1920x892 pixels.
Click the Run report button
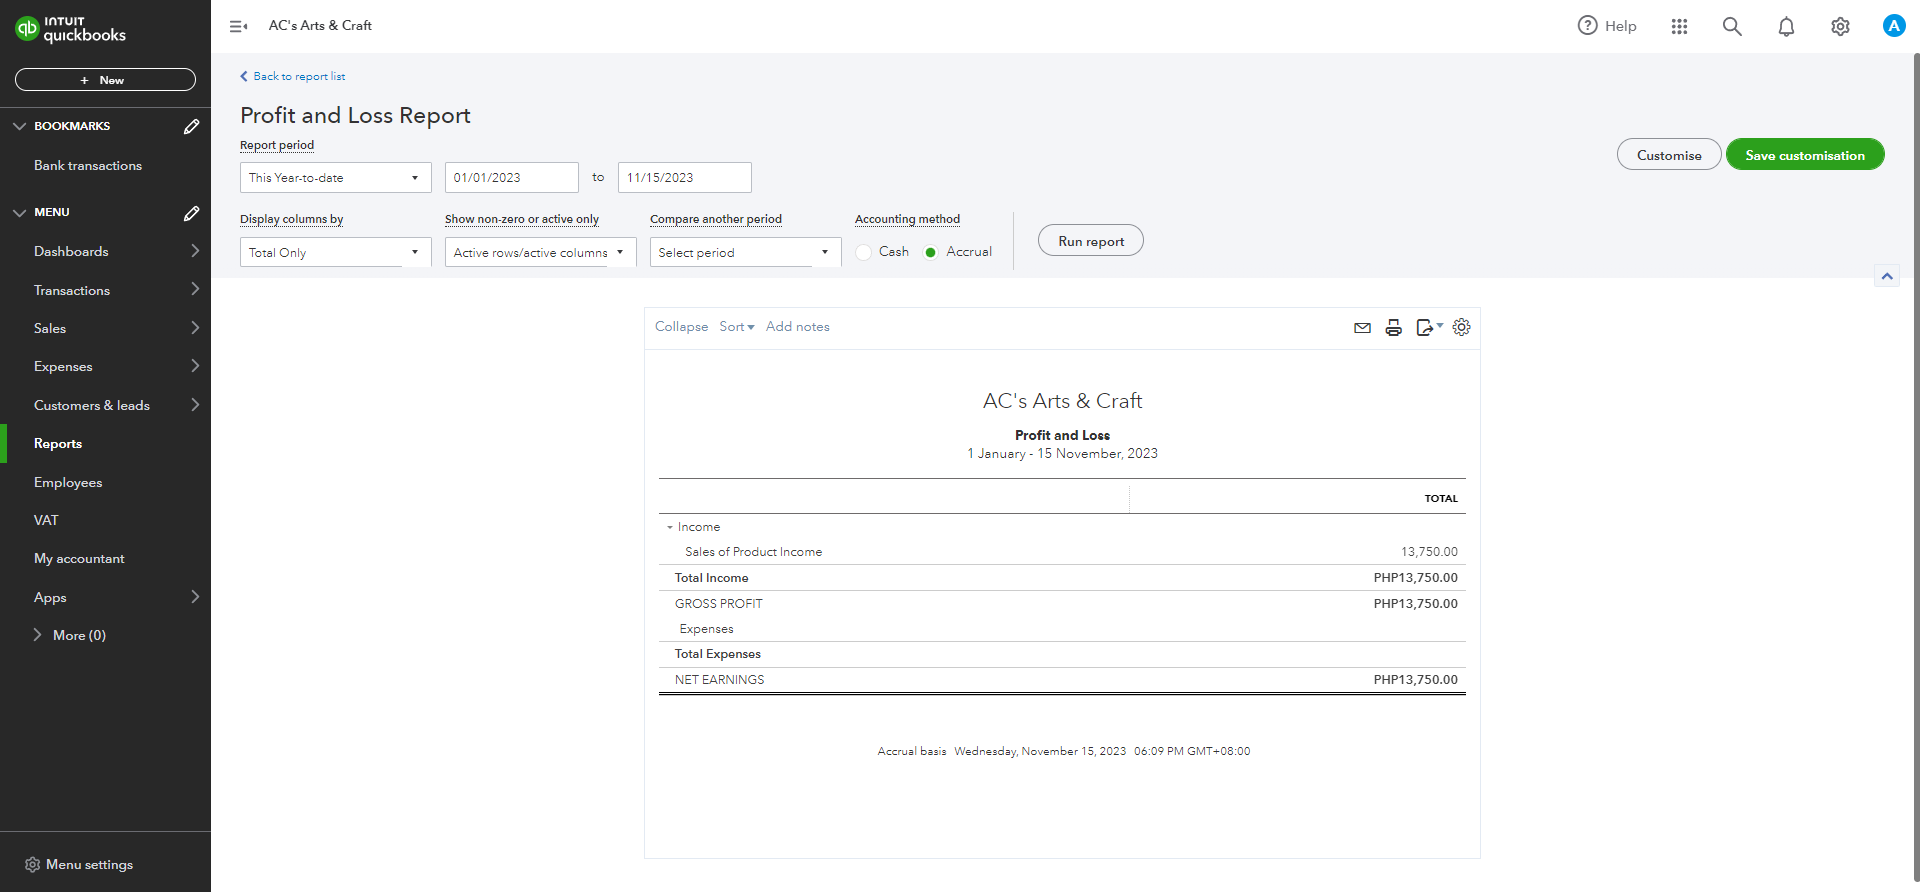click(1091, 241)
